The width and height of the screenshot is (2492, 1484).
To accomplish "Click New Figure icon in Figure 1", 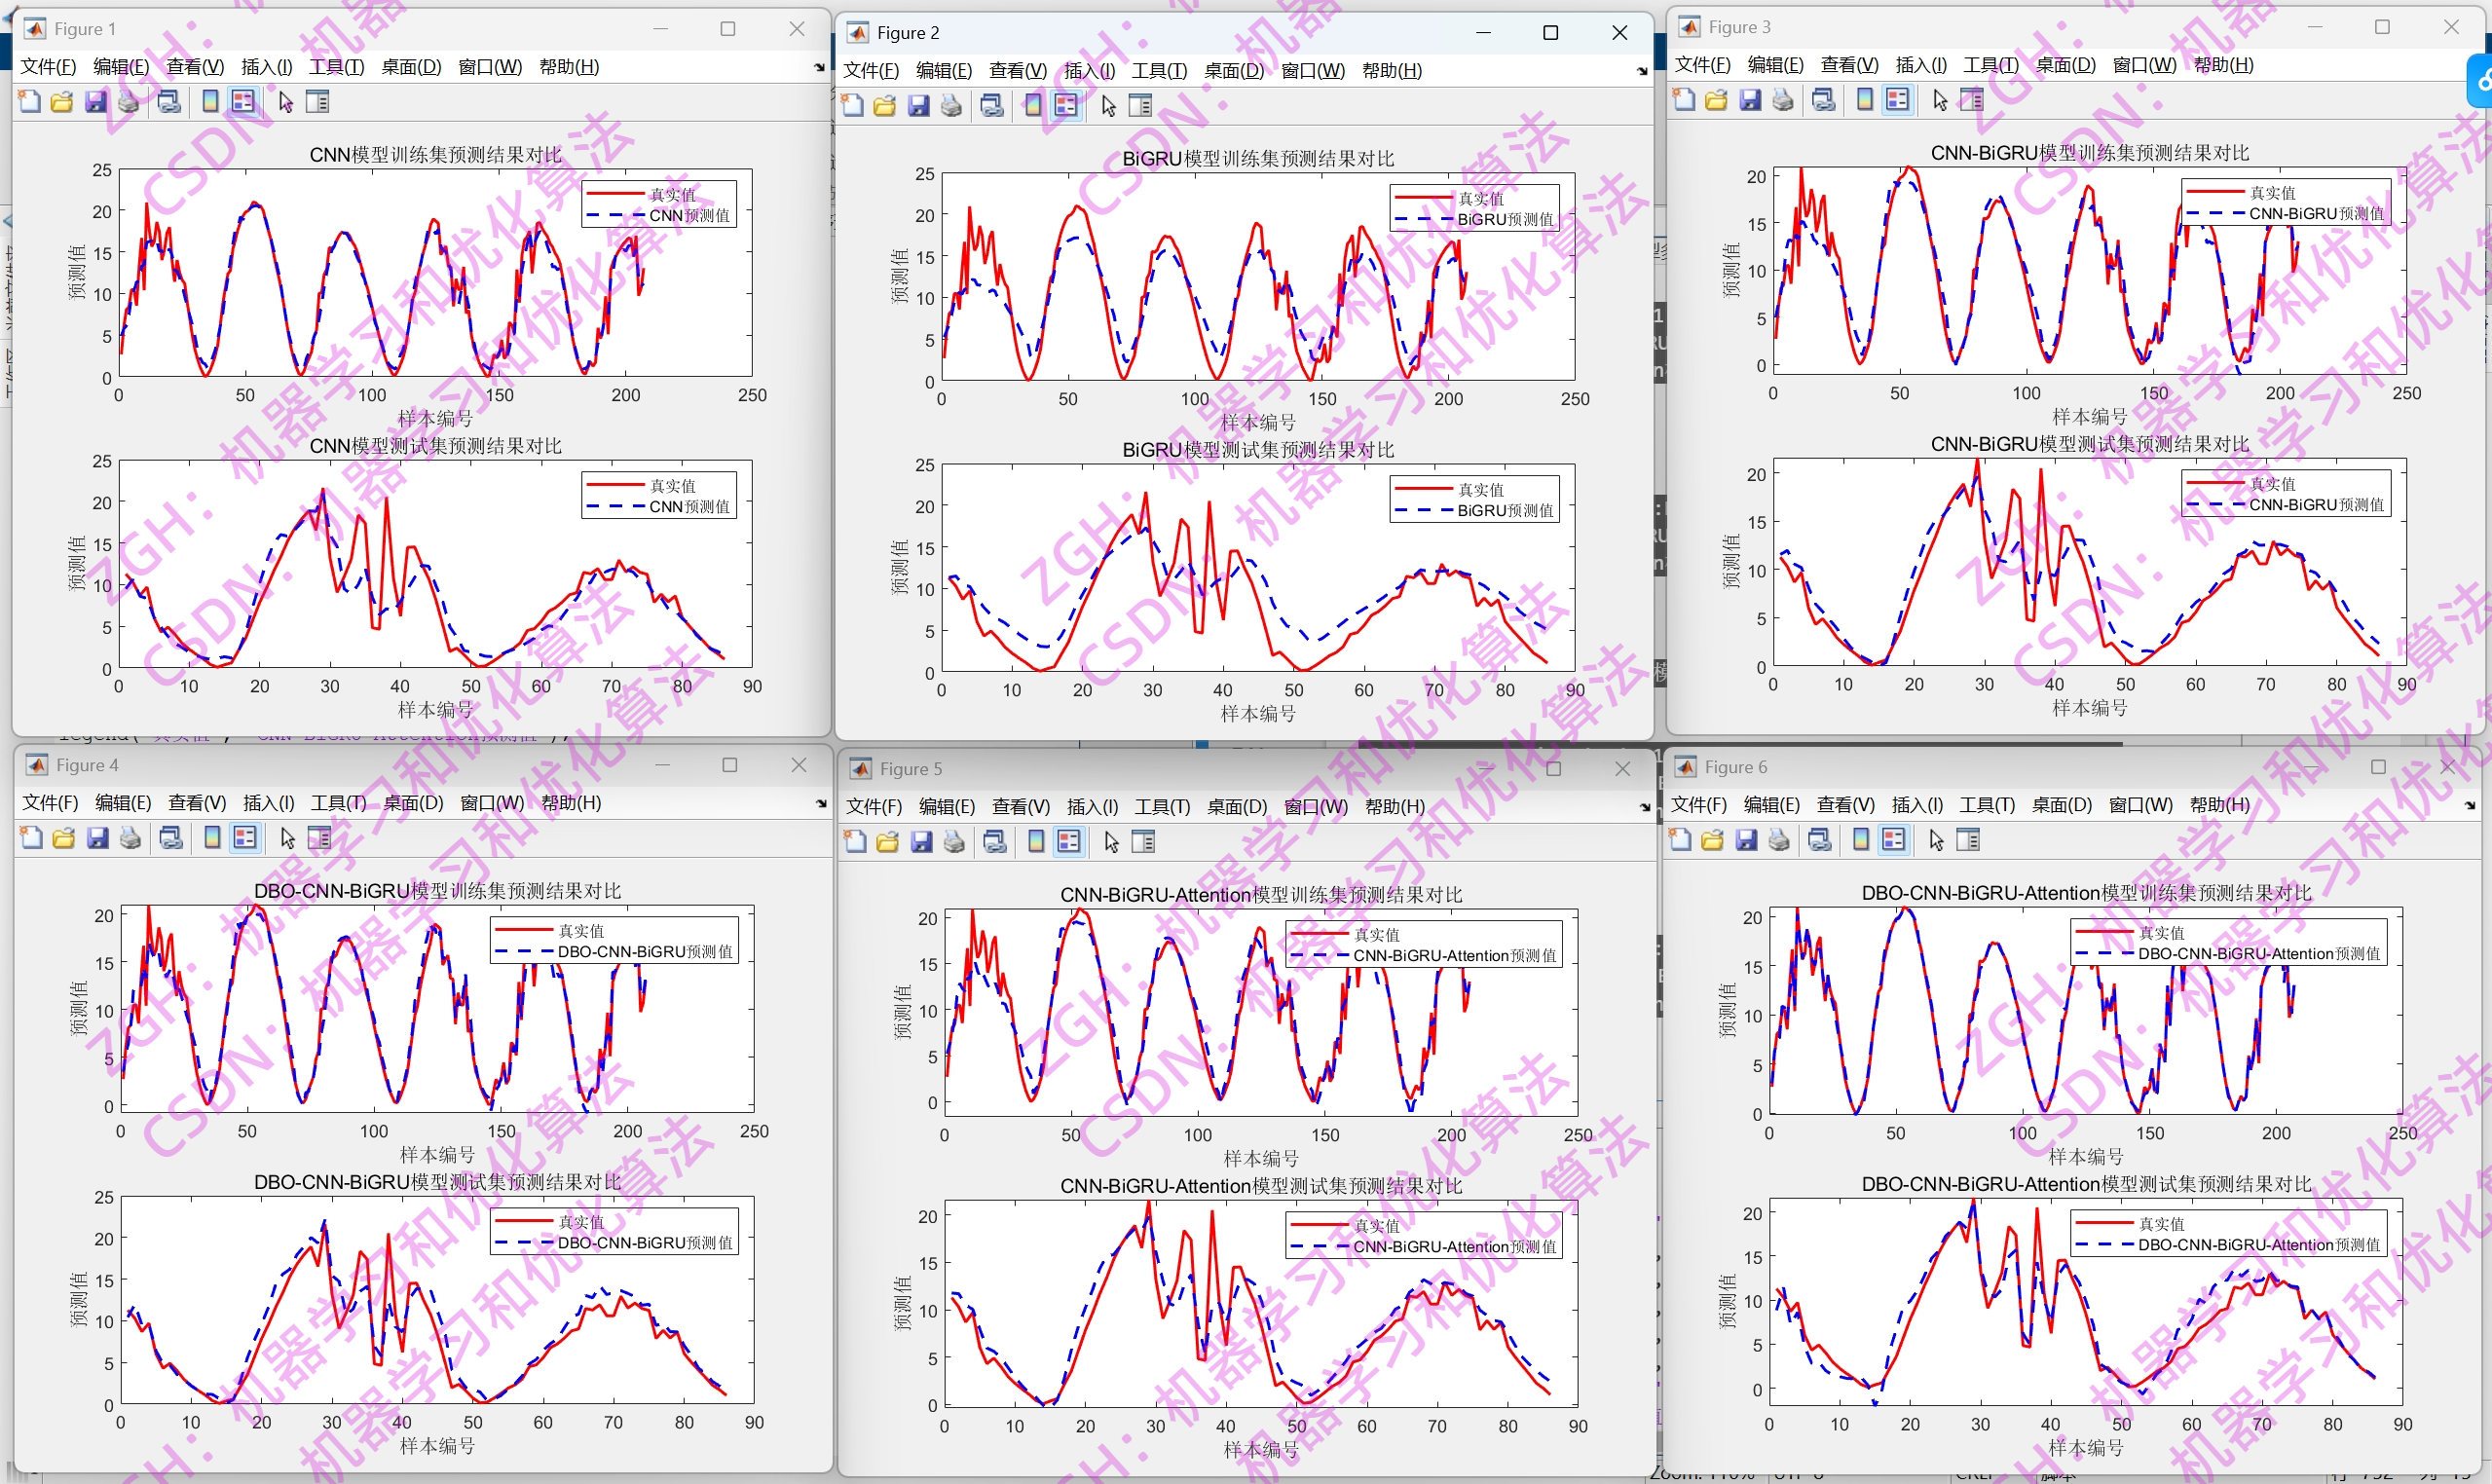I will (30, 102).
